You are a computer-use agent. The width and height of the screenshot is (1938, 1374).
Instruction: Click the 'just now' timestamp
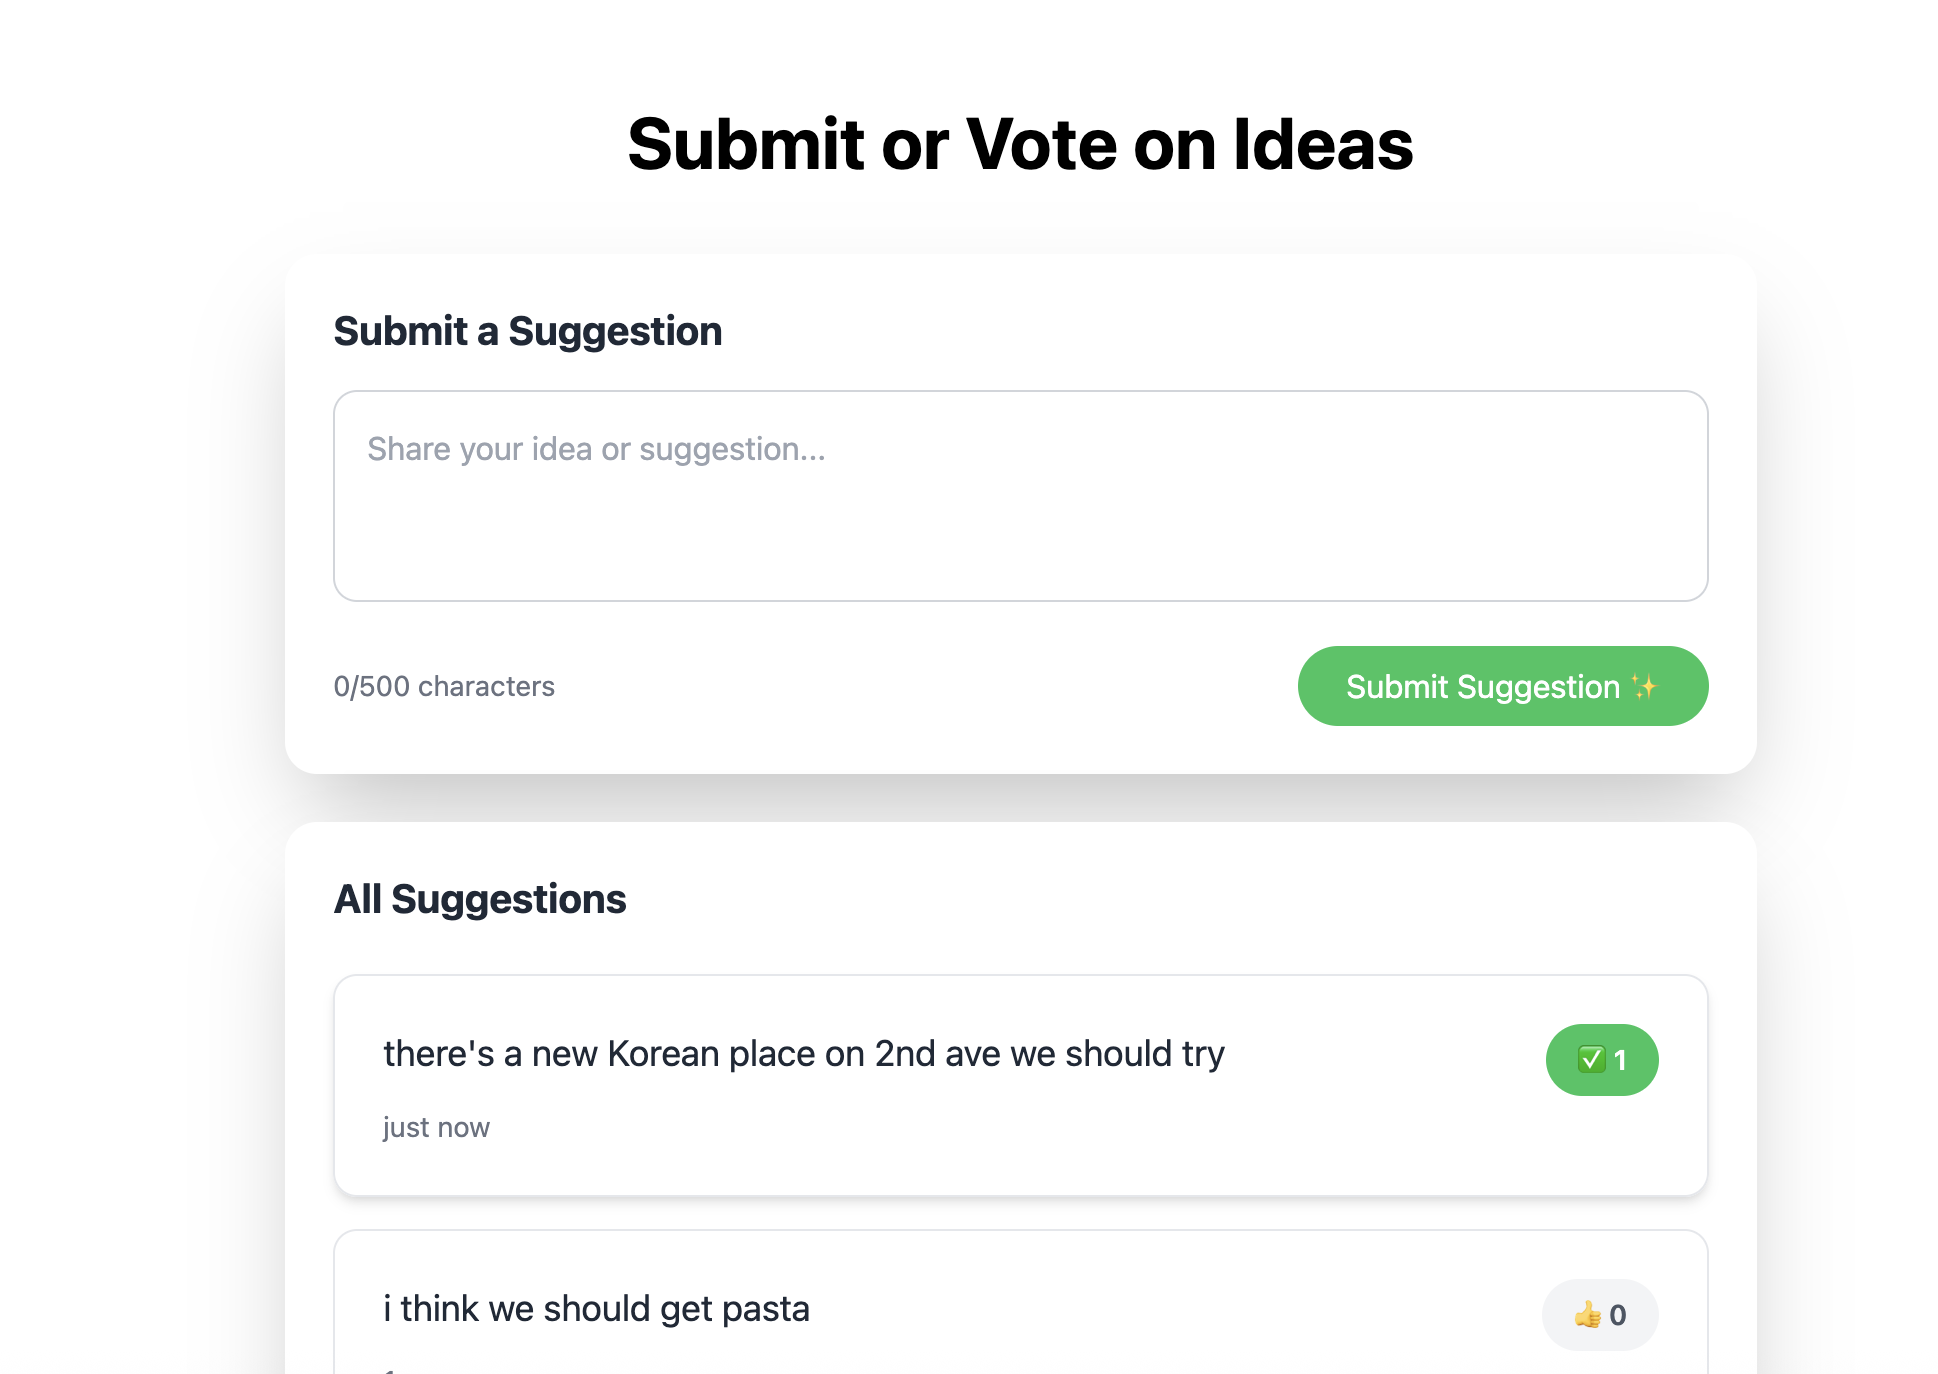tap(436, 1127)
